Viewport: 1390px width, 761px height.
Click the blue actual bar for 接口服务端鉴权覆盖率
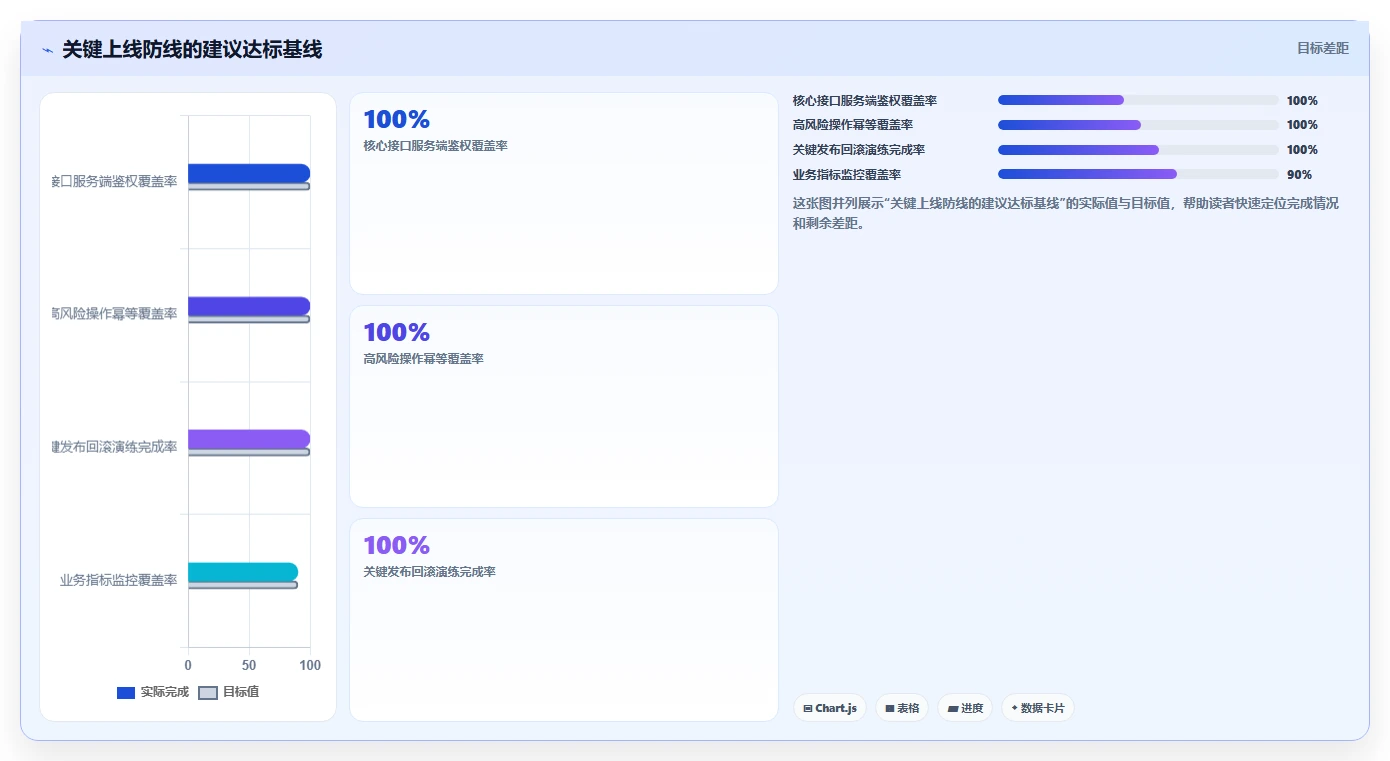click(x=249, y=173)
